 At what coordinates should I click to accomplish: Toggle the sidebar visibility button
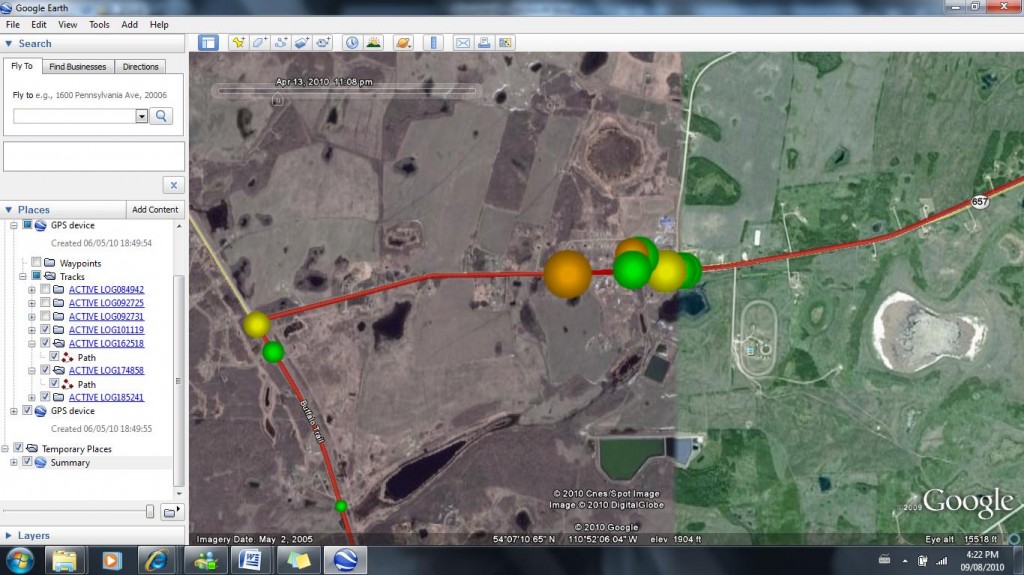208,43
